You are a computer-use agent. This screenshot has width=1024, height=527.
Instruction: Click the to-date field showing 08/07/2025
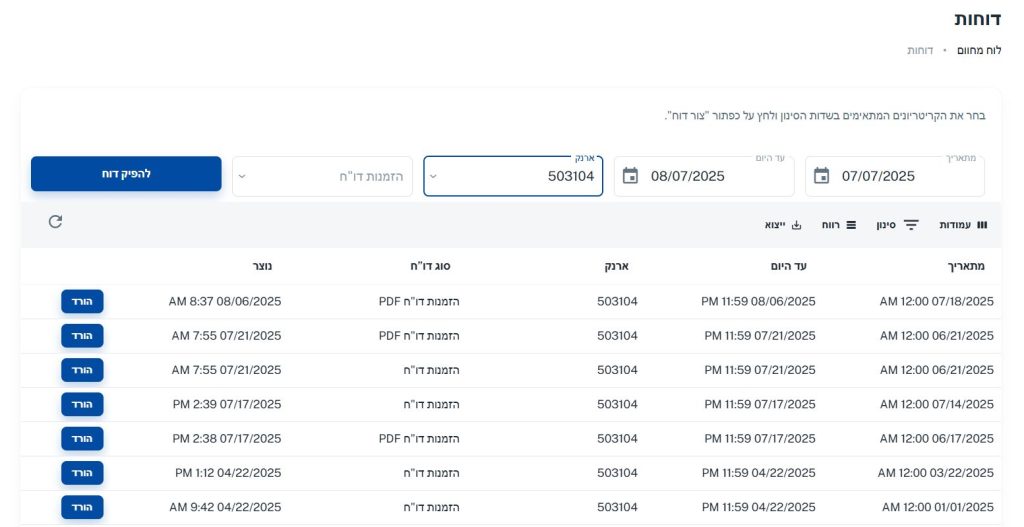click(x=704, y=176)
